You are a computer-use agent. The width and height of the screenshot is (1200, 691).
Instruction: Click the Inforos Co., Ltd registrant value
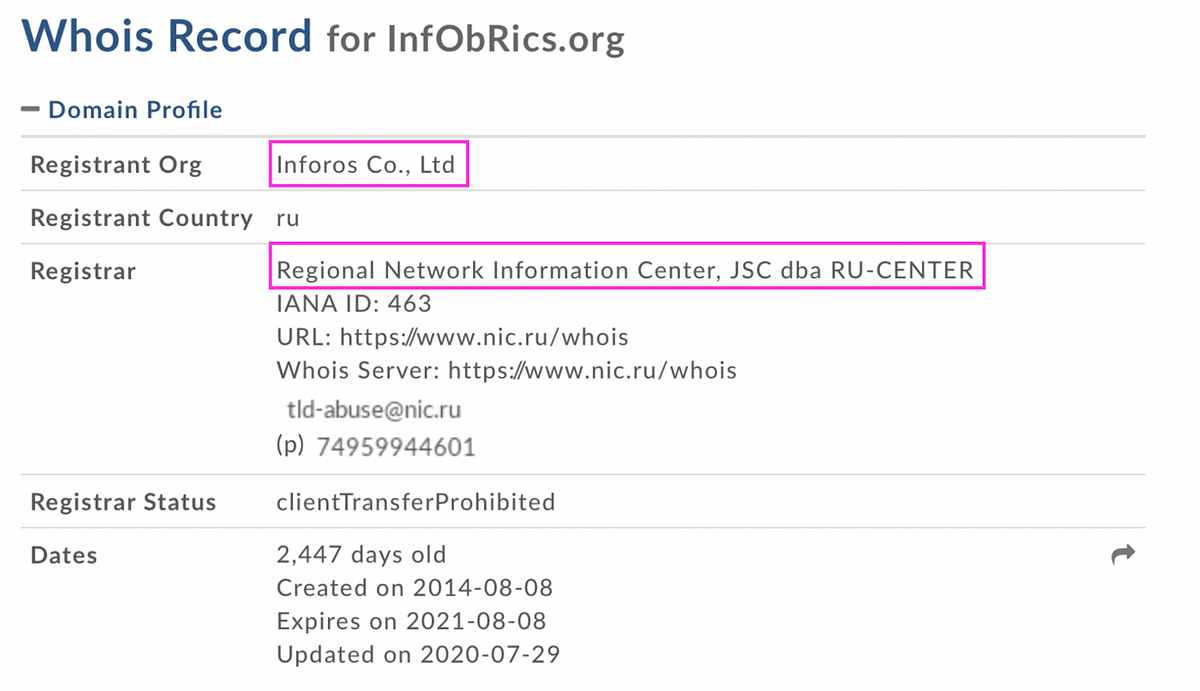tap(366, 165)
